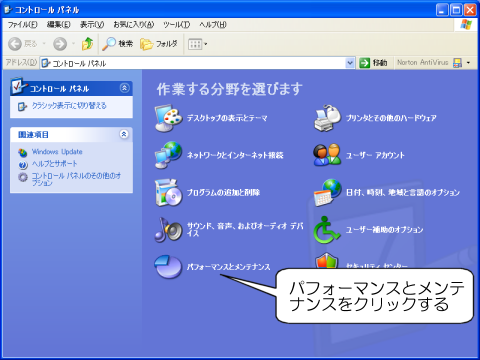Open the 表示(V) menu
This screenshot has width=480, height=360.
click(92, 25)
